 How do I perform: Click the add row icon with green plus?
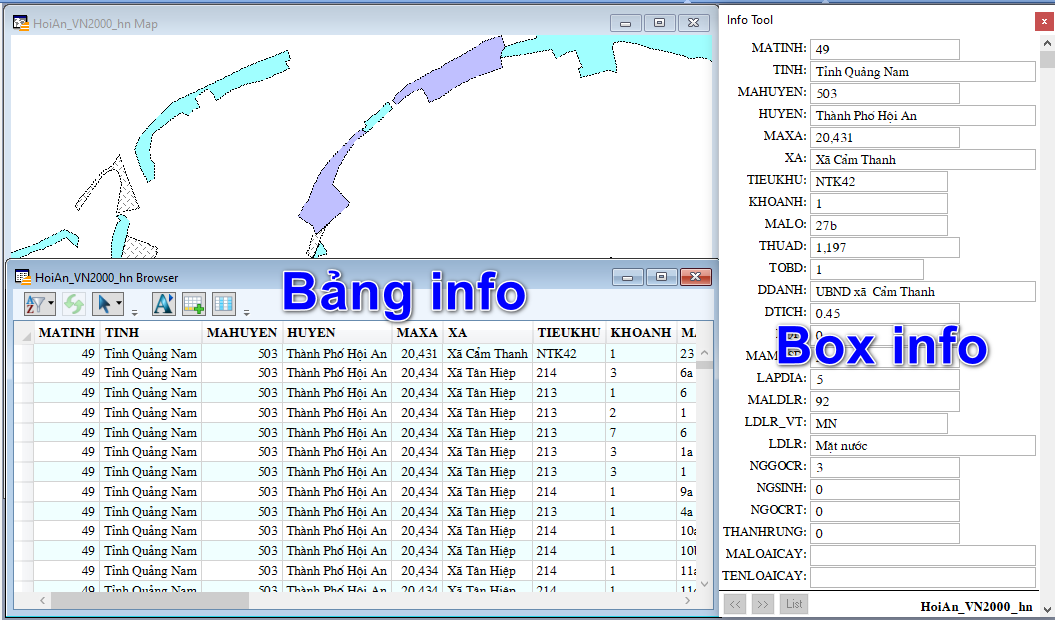pyautogui.click(x=194, y=304)
